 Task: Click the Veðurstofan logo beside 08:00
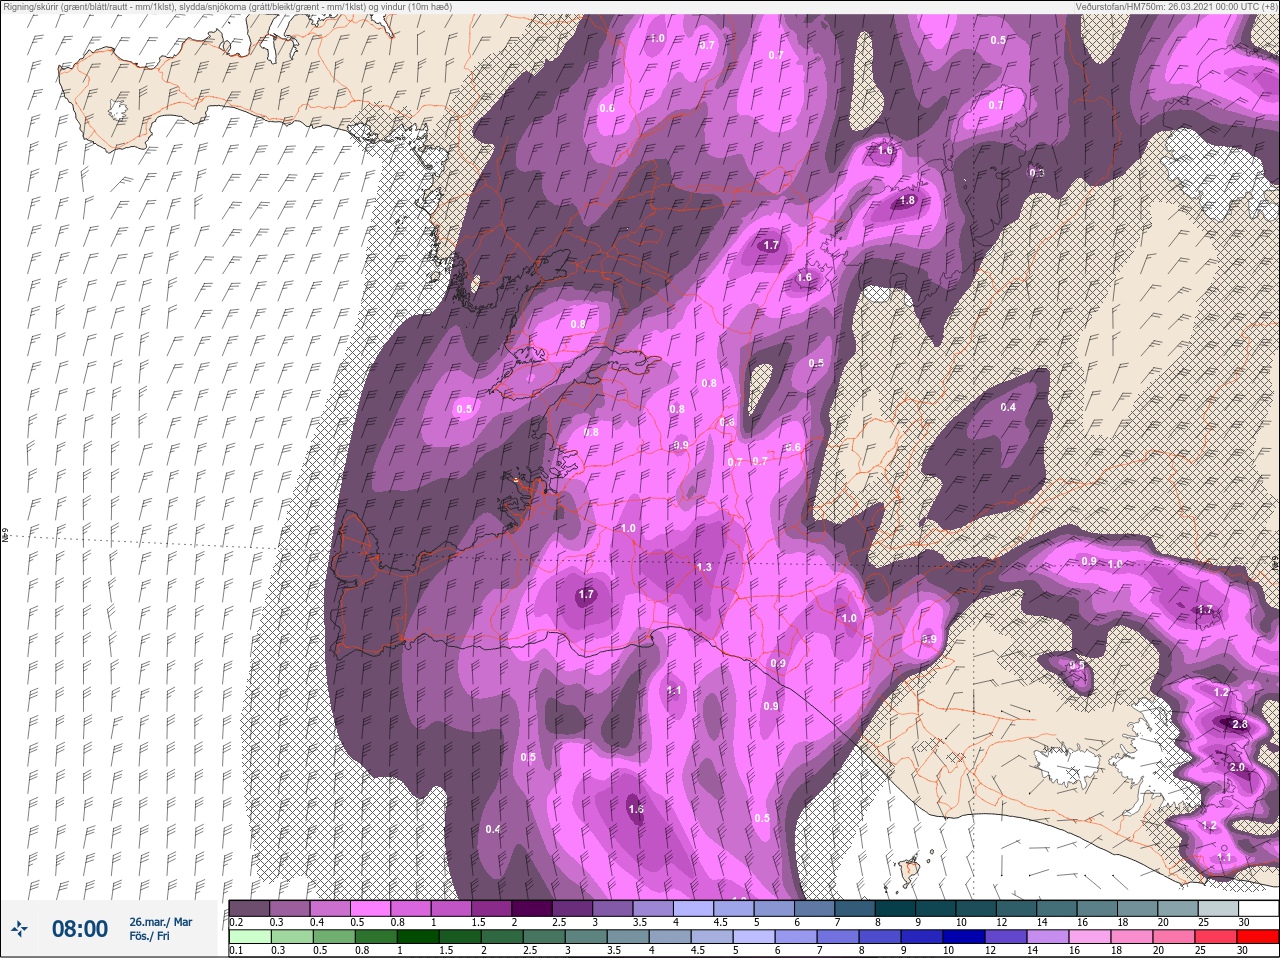point(20,929)
